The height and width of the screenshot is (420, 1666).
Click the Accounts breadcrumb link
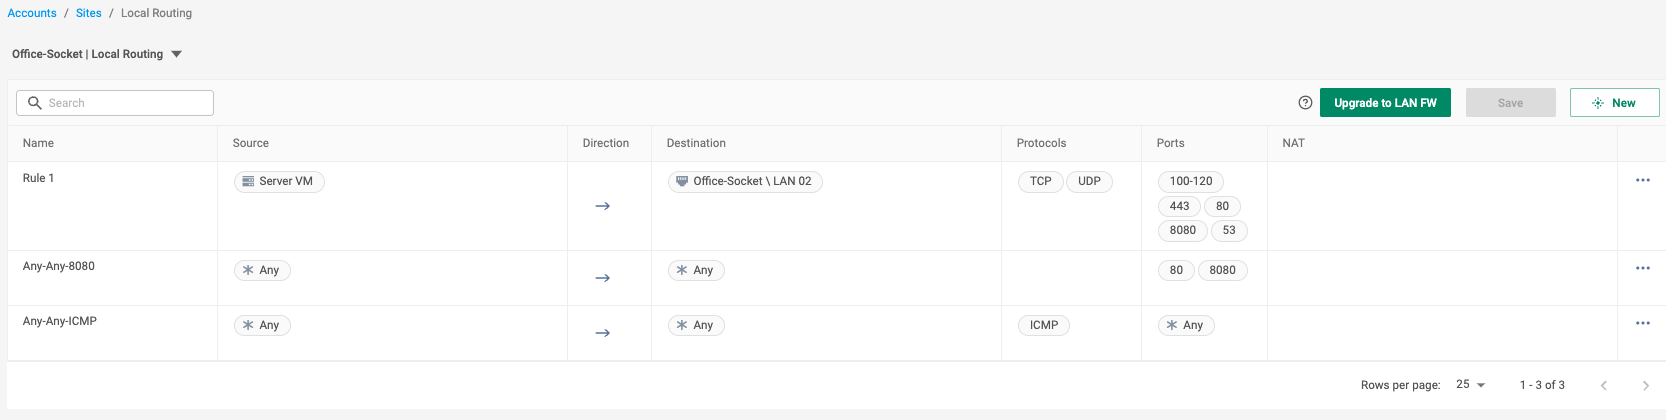point(32,13)
